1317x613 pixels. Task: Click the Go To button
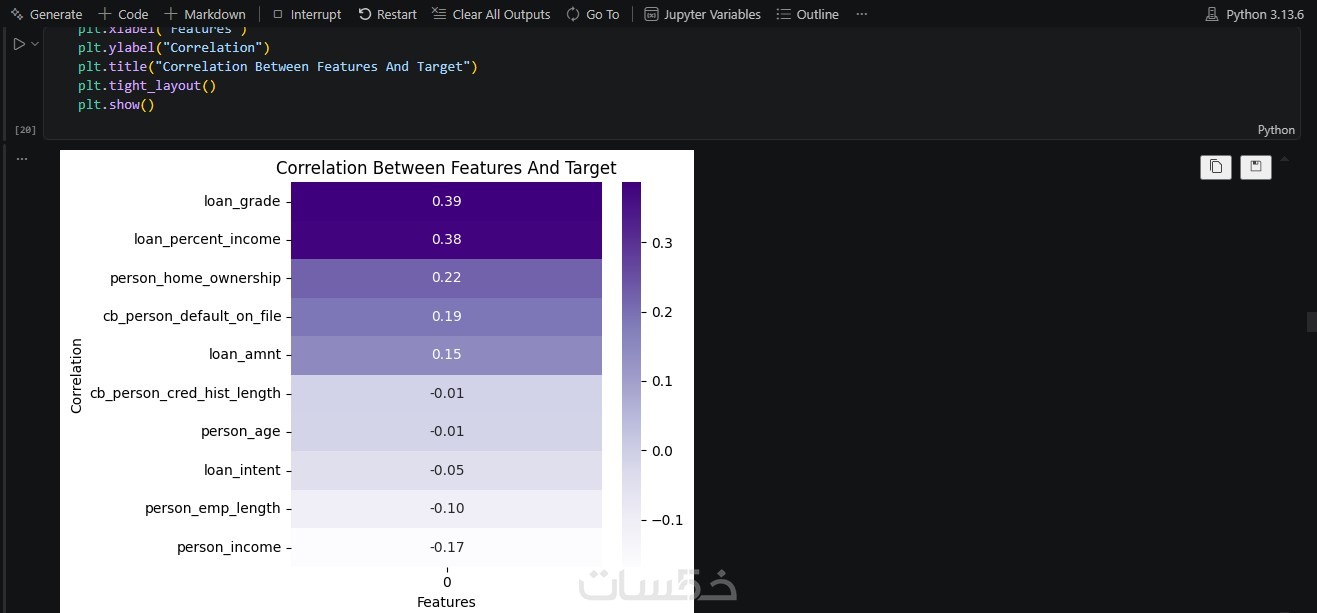[x=592, y=14]
